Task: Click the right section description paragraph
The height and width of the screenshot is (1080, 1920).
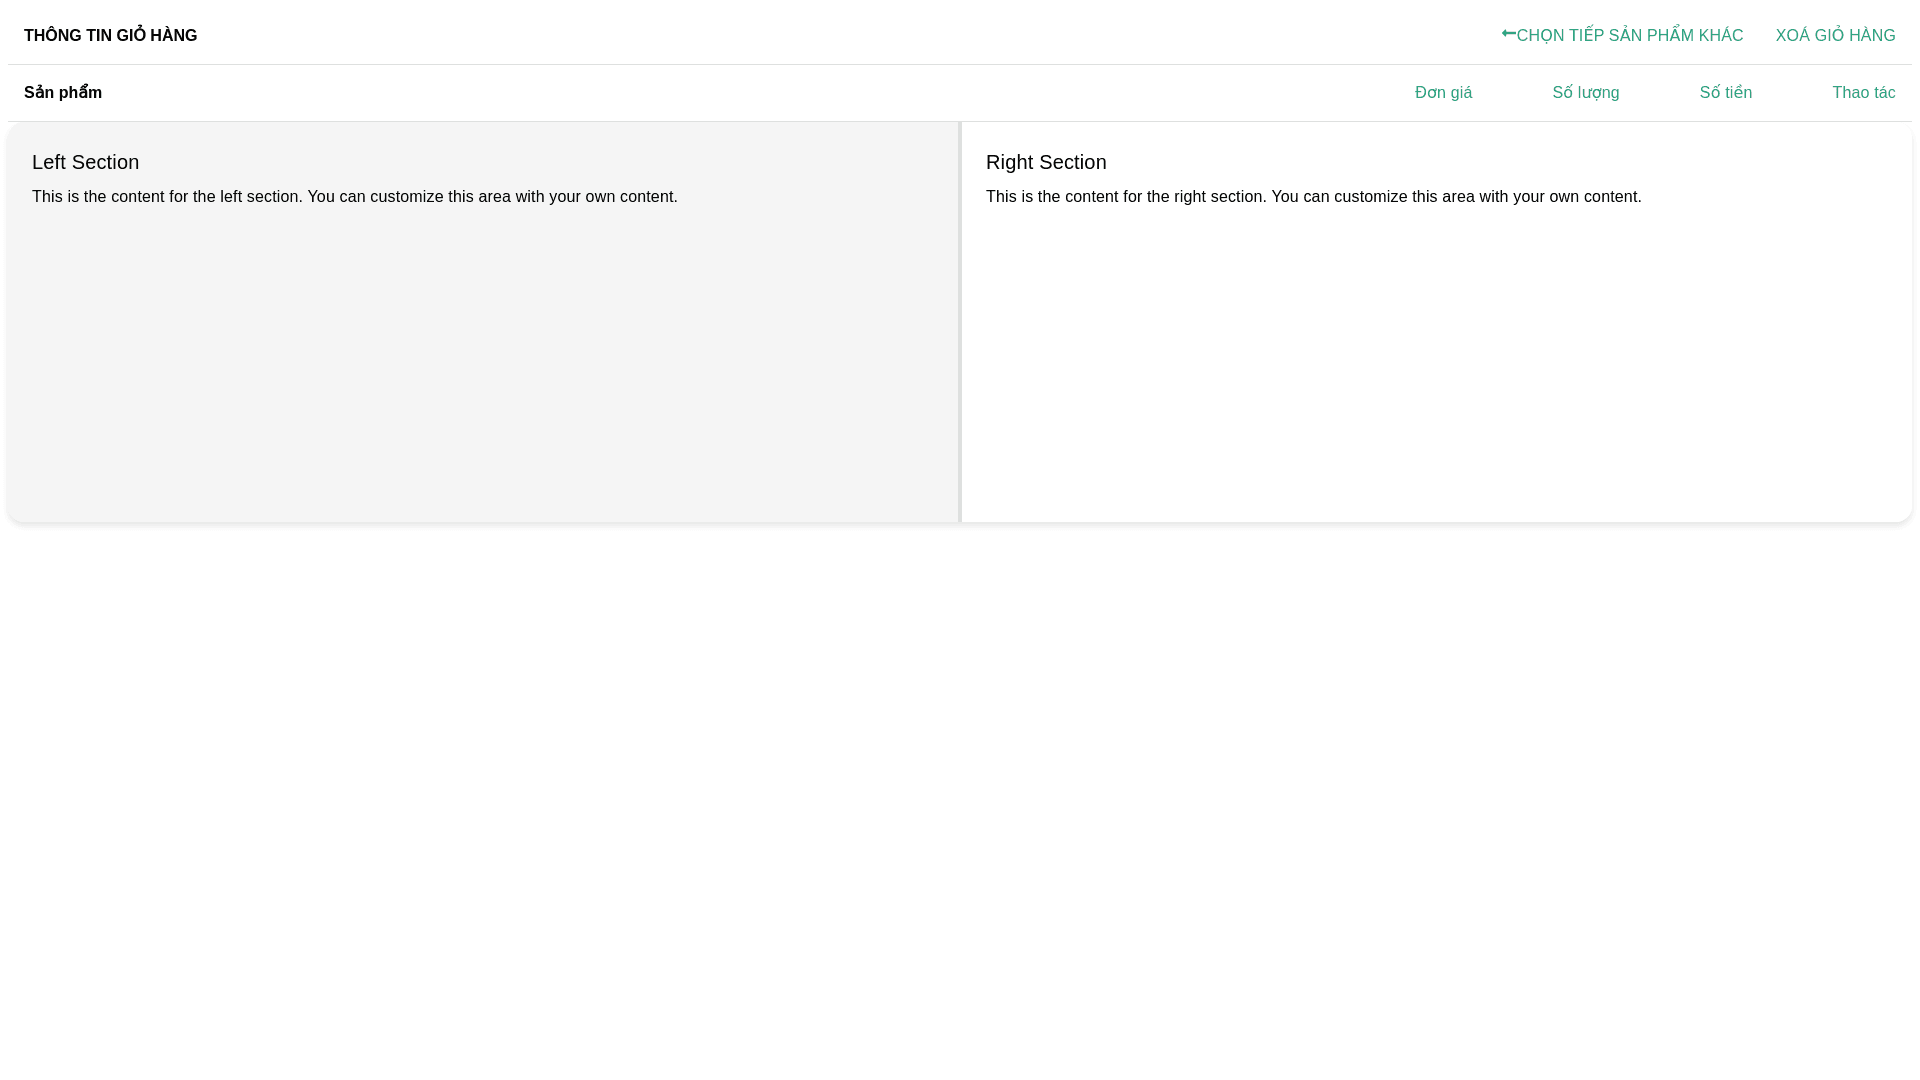Action: 1313,197
